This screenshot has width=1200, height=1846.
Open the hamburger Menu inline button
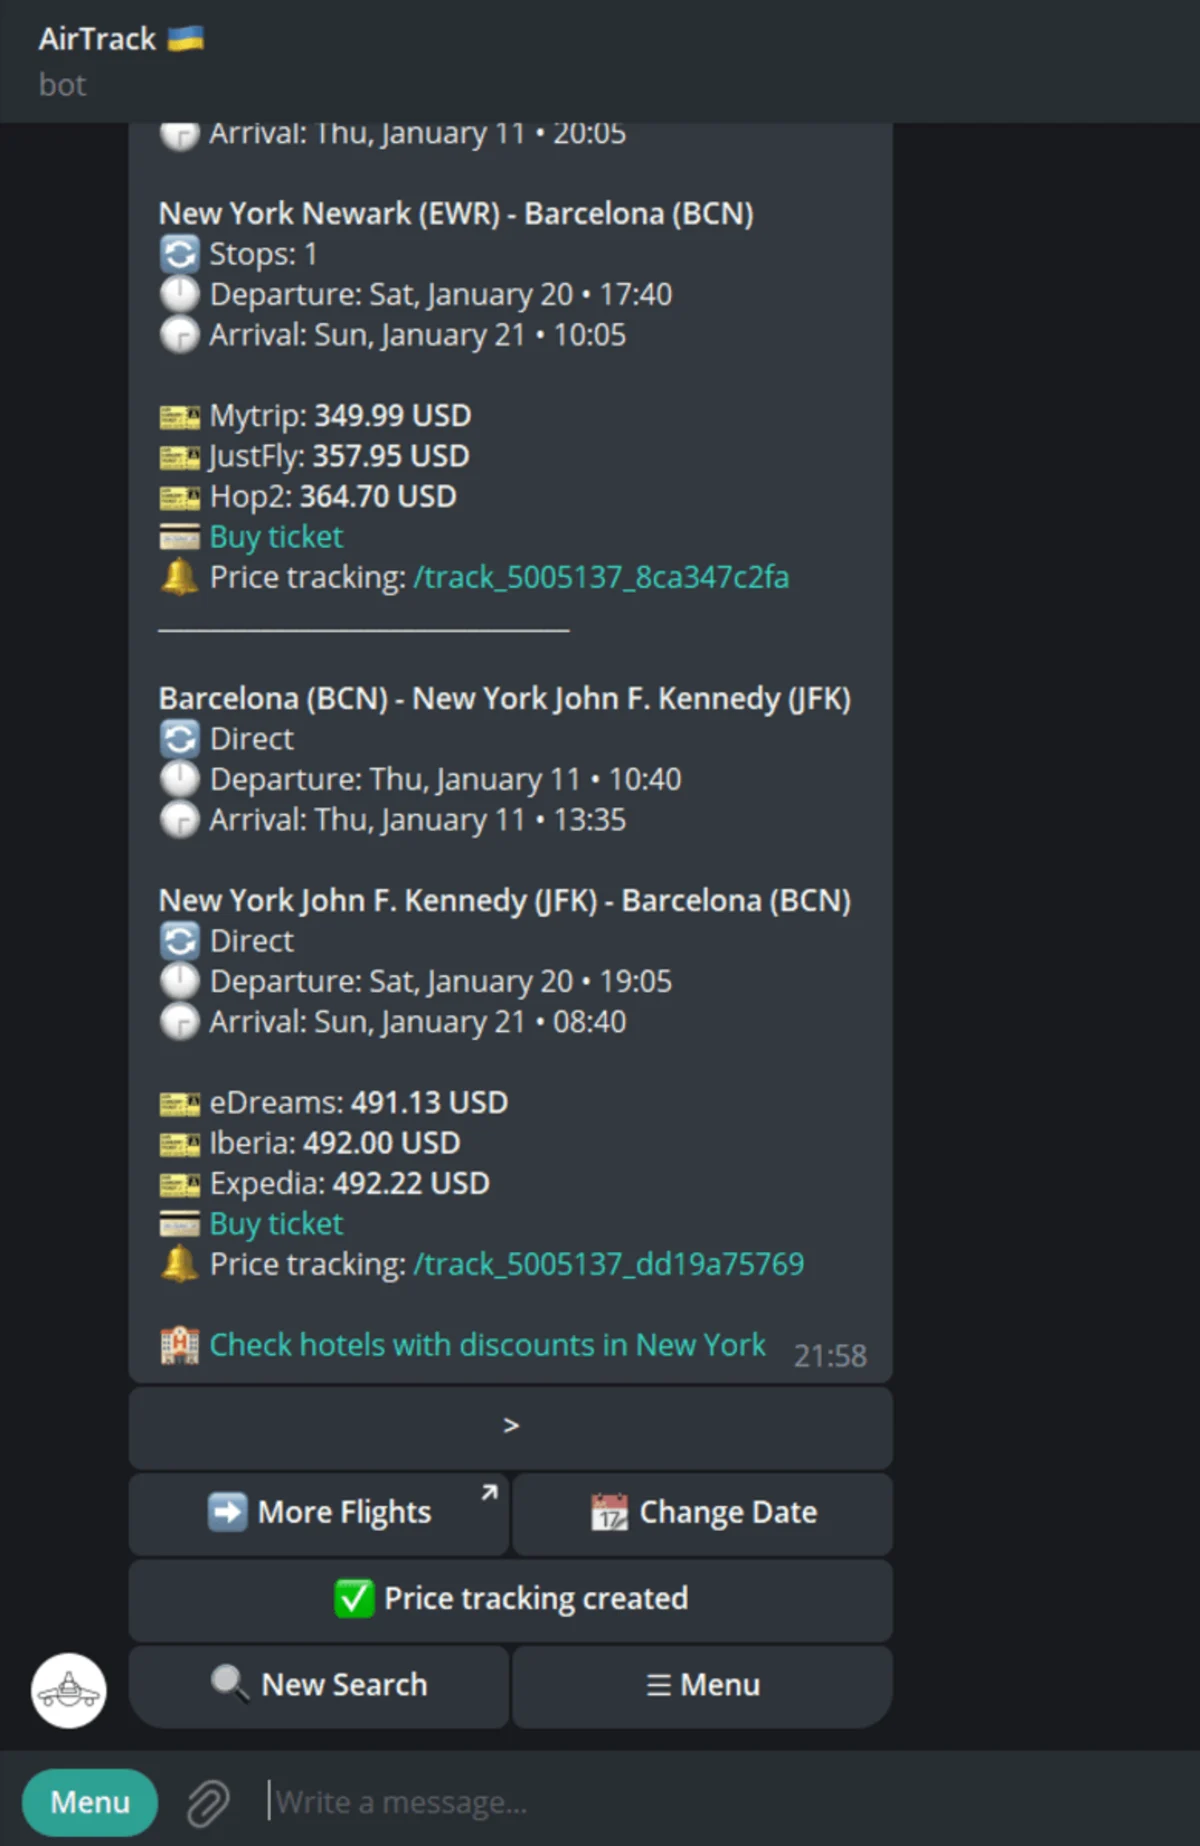tap(703, 1686)
